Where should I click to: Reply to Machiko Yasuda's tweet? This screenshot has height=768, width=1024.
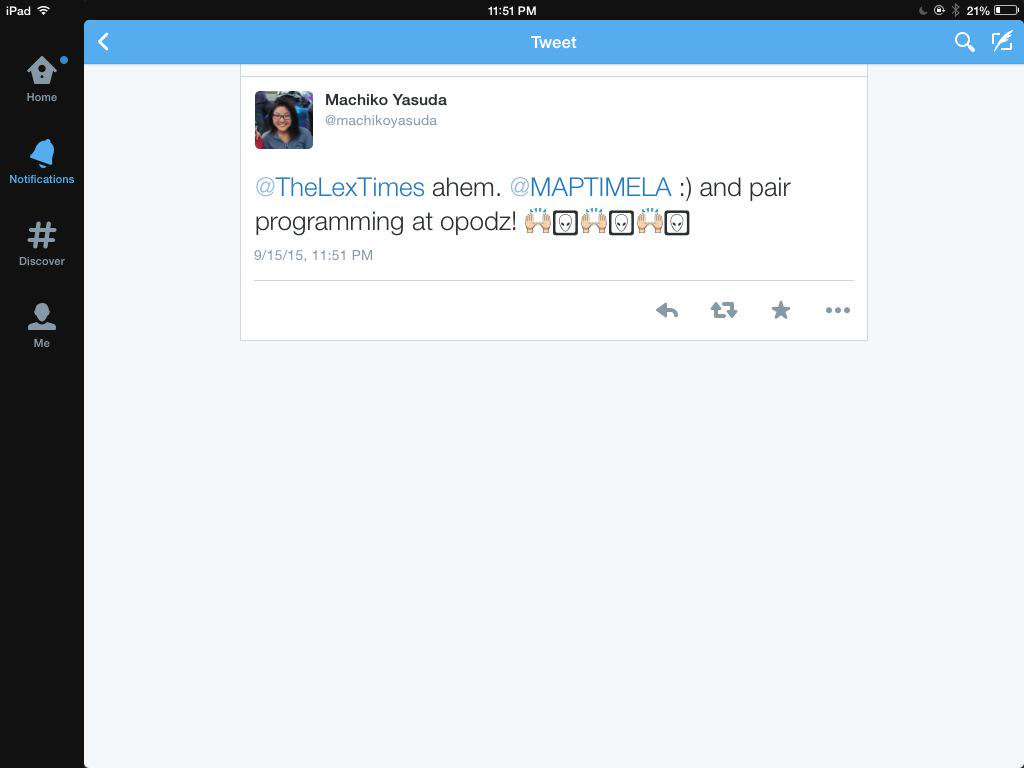coord(667,310)
